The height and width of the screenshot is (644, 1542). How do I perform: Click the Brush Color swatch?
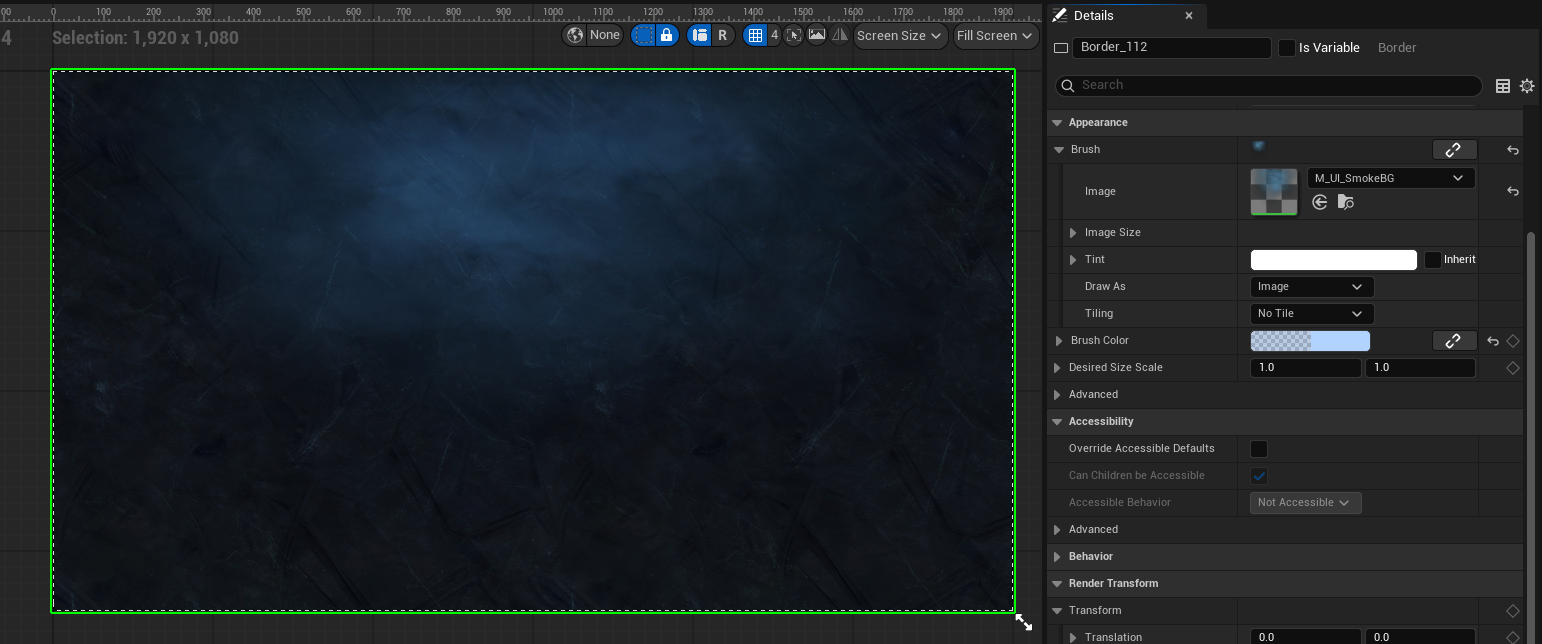[1310, 341]
